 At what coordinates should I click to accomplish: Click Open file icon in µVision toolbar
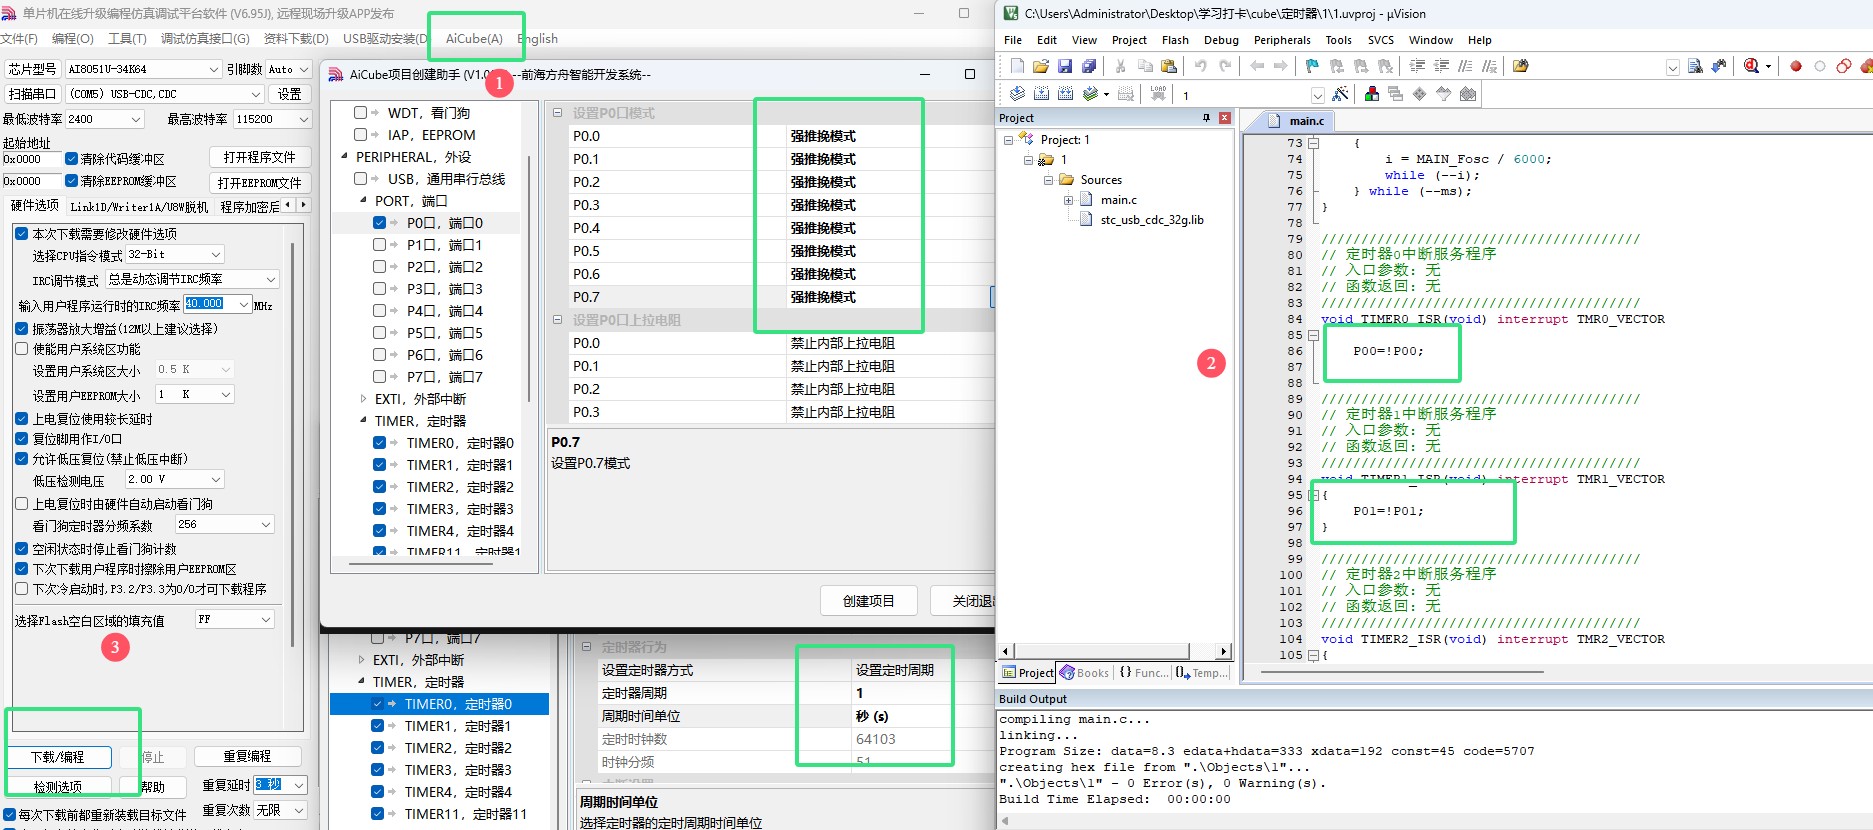click(1041, 66)
